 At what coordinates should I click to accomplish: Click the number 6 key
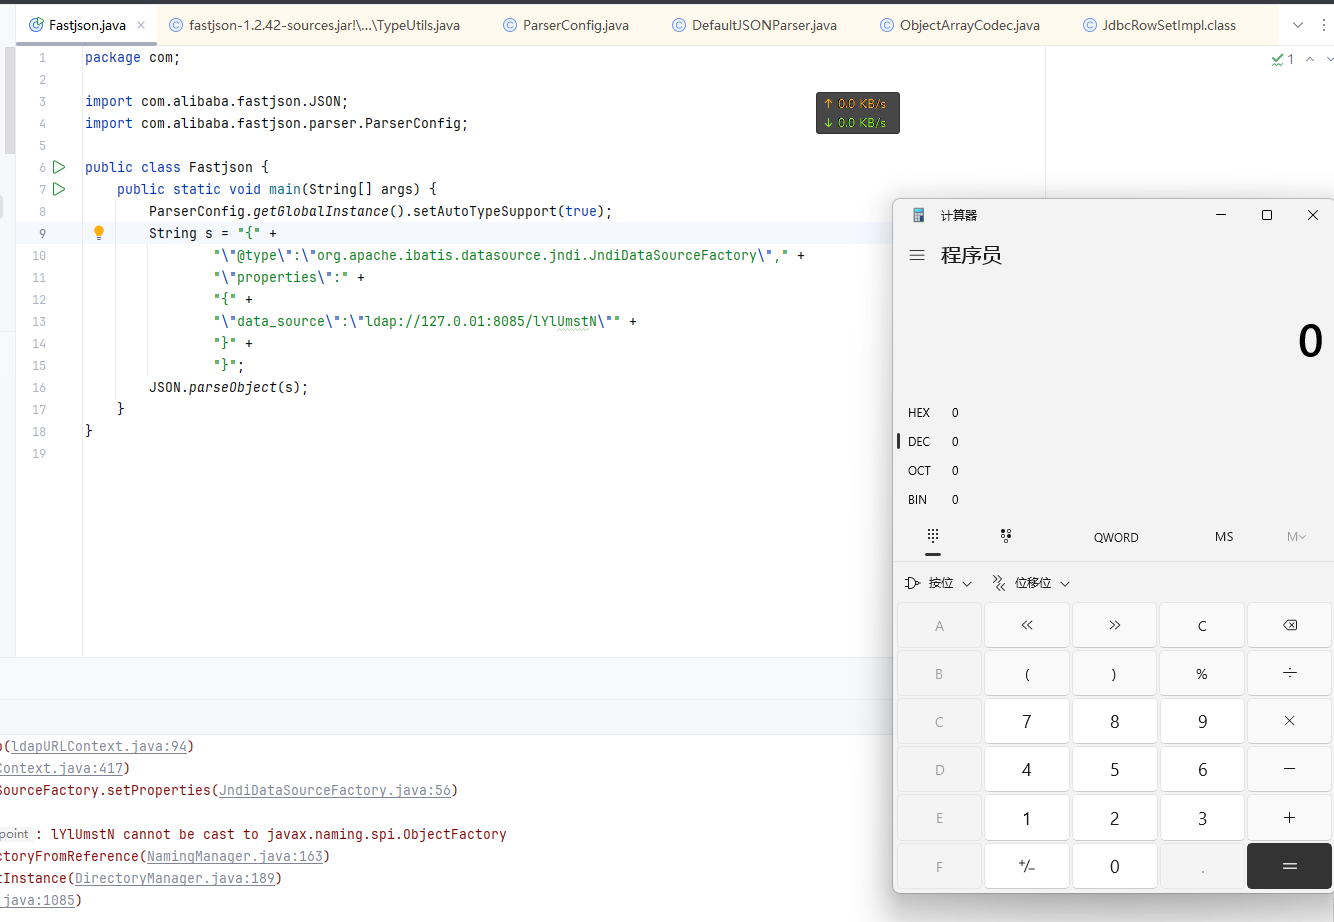tap(1202, 769)
